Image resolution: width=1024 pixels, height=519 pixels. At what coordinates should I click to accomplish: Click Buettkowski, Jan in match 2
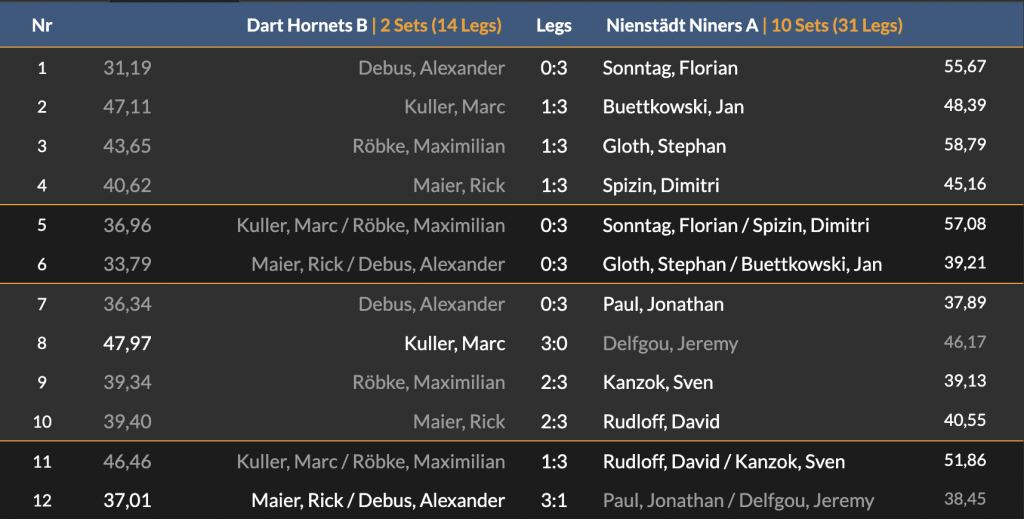click(673, 107)
